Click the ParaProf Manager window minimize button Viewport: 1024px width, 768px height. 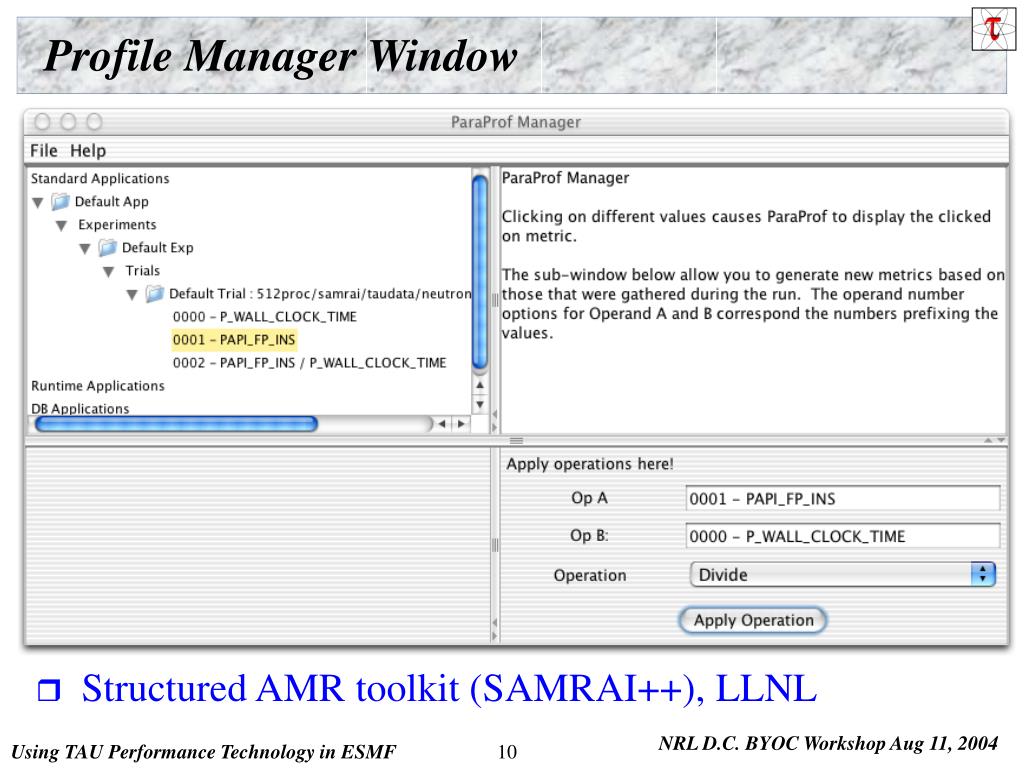68,122
